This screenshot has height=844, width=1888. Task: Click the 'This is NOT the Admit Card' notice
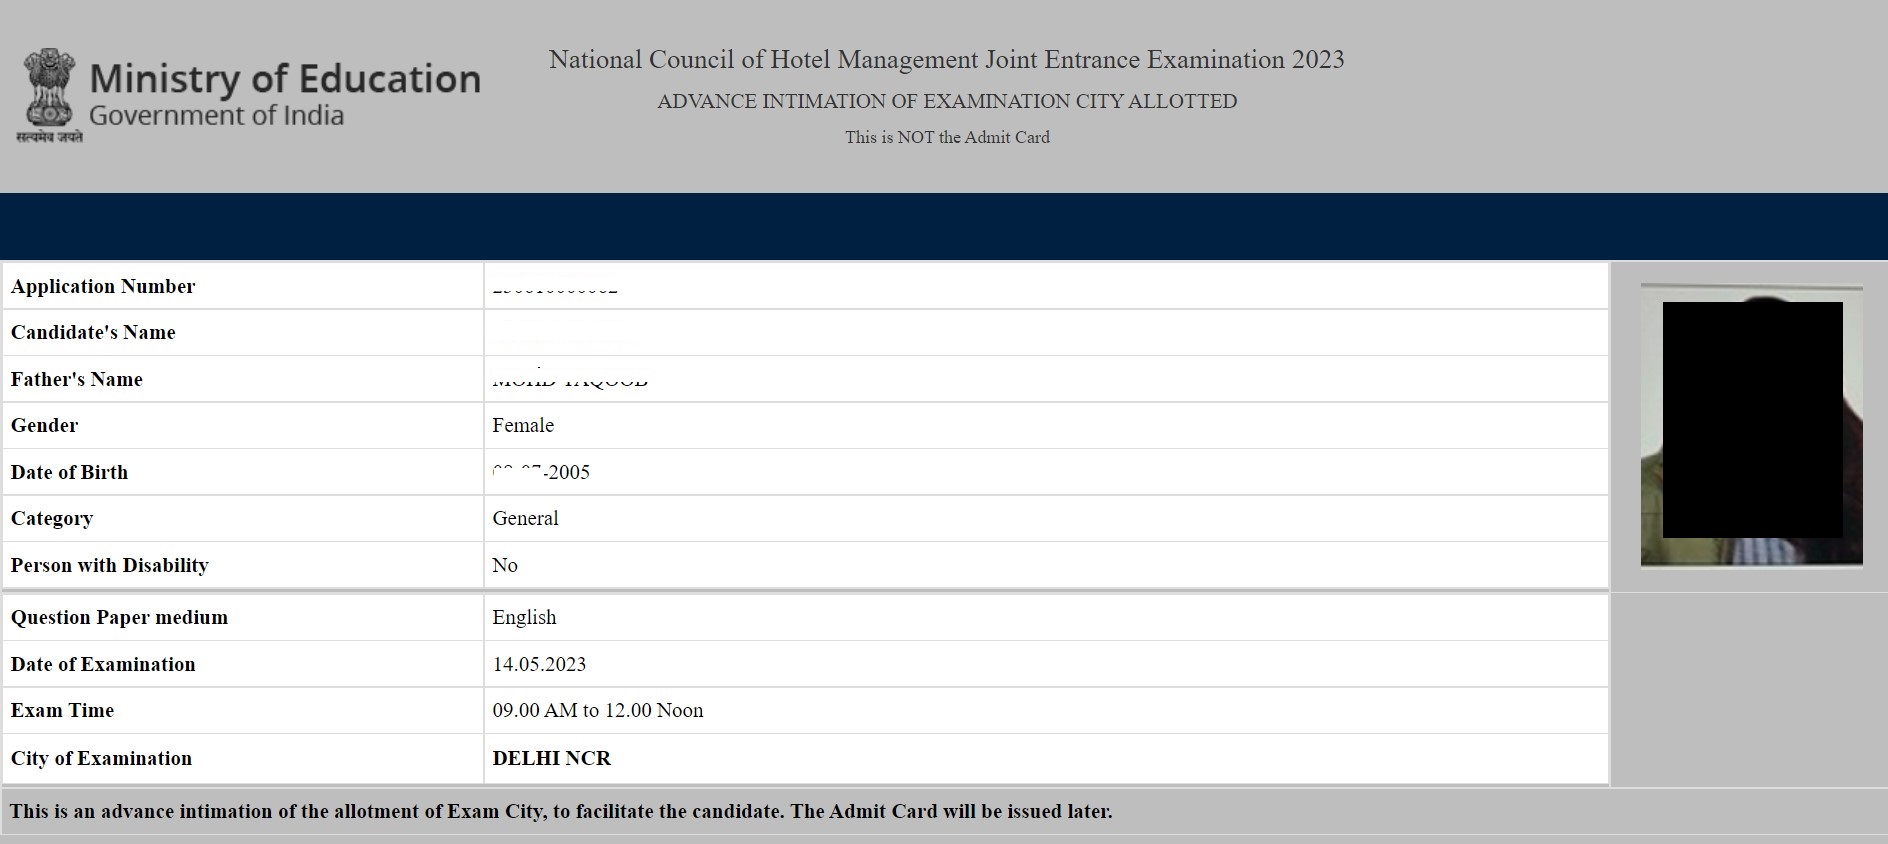[x=946, y=137]
